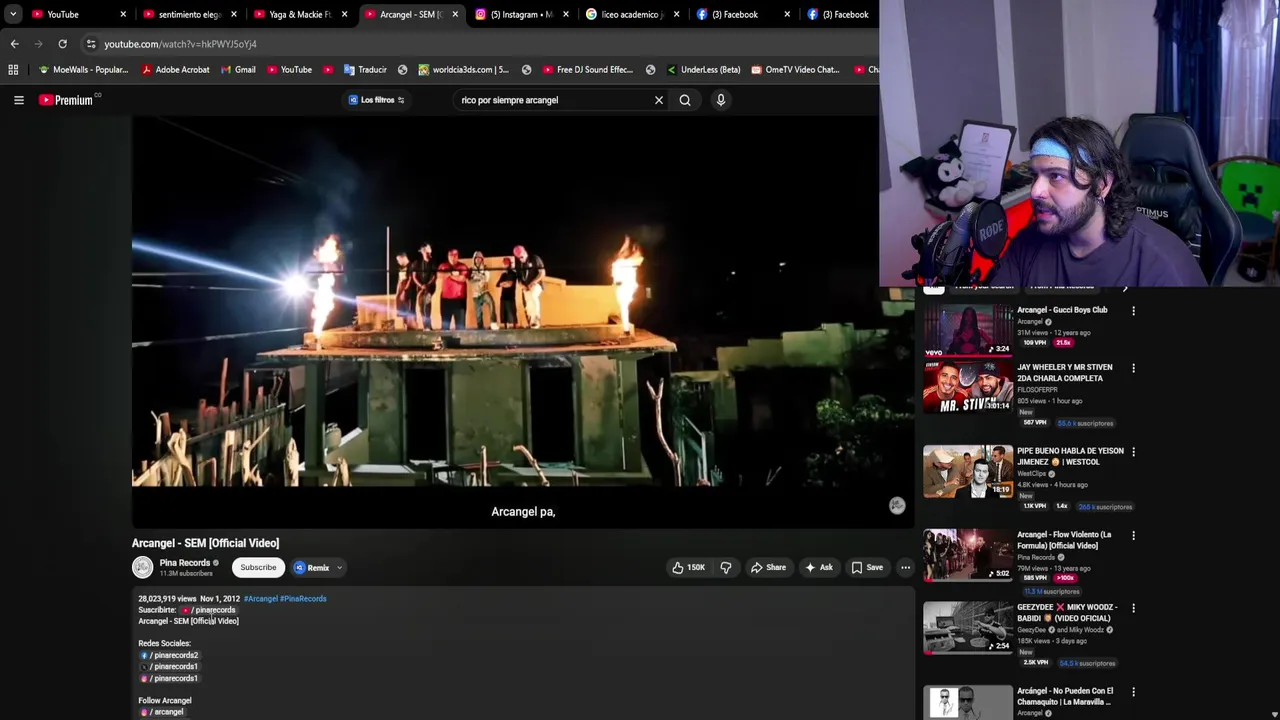Open the Flow Violento video title
Screen dimensions: 1280x720
[1064, 540]
